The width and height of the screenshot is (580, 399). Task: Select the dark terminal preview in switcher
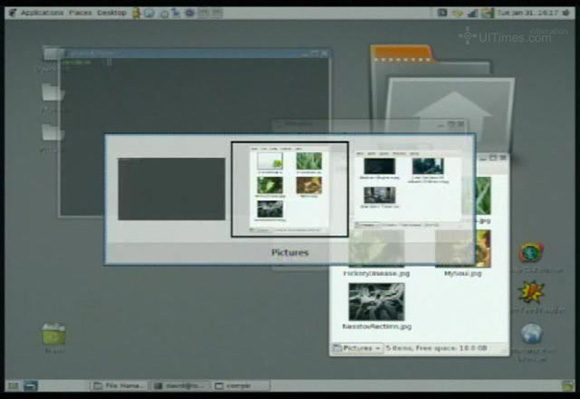click(x=171, y=189)
